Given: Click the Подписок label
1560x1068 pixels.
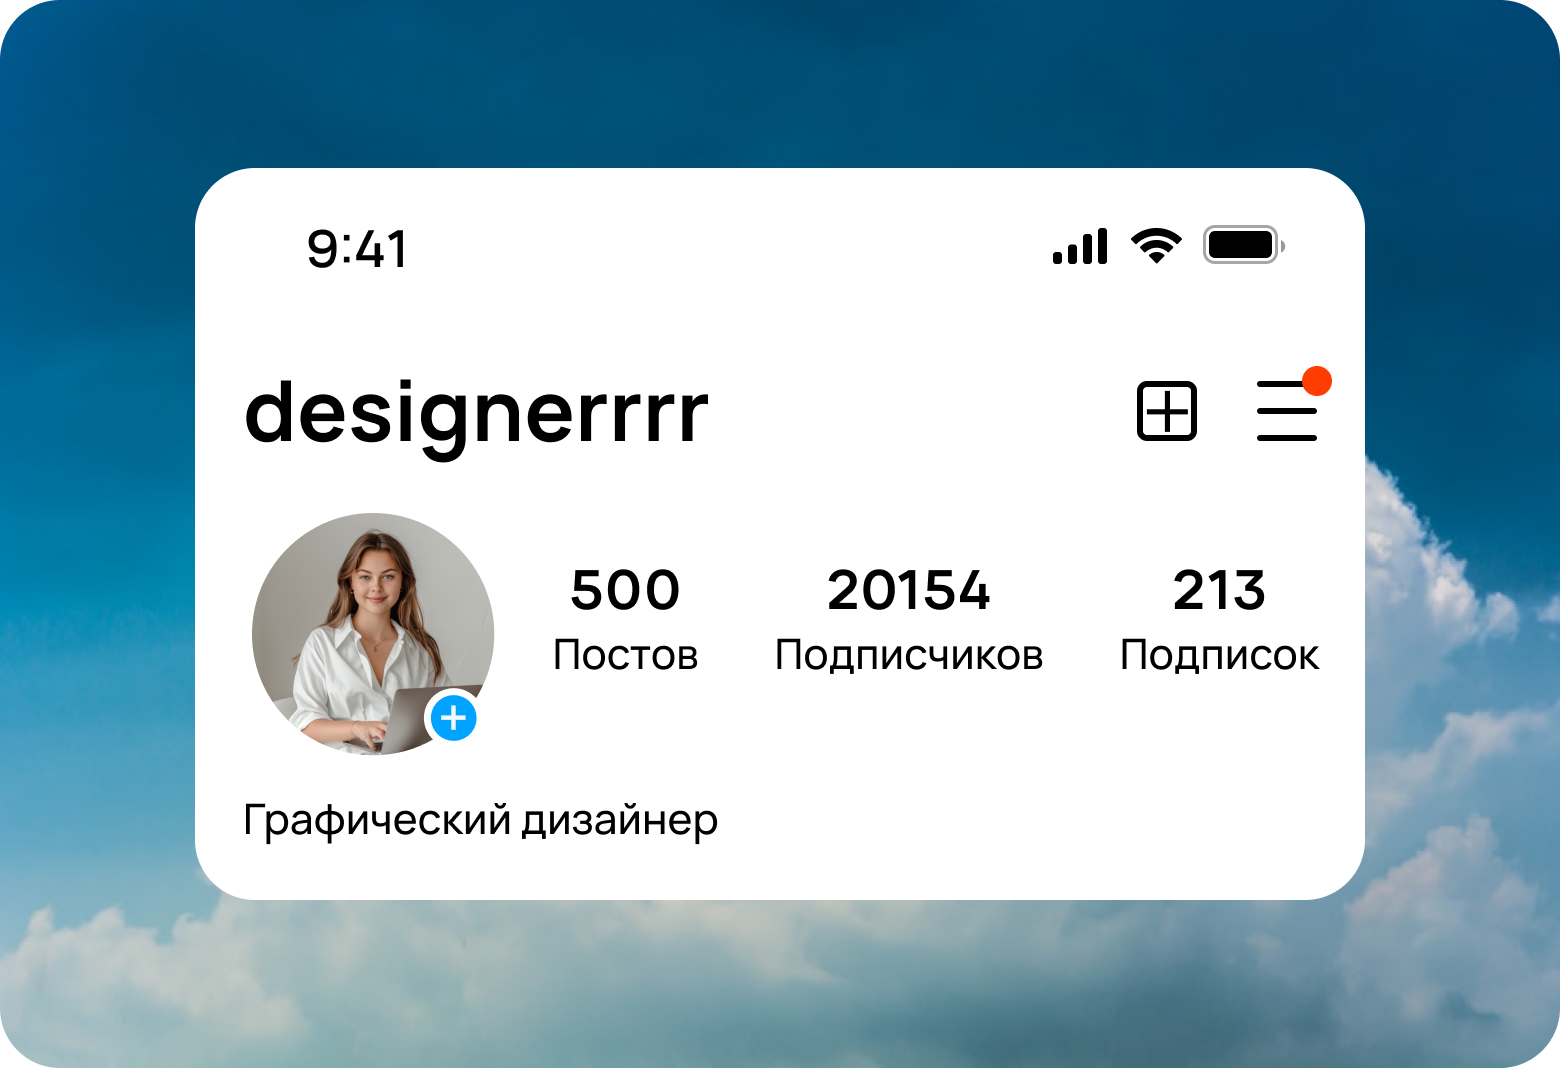Looking at the screenshot, I should tap(1219, 655).
